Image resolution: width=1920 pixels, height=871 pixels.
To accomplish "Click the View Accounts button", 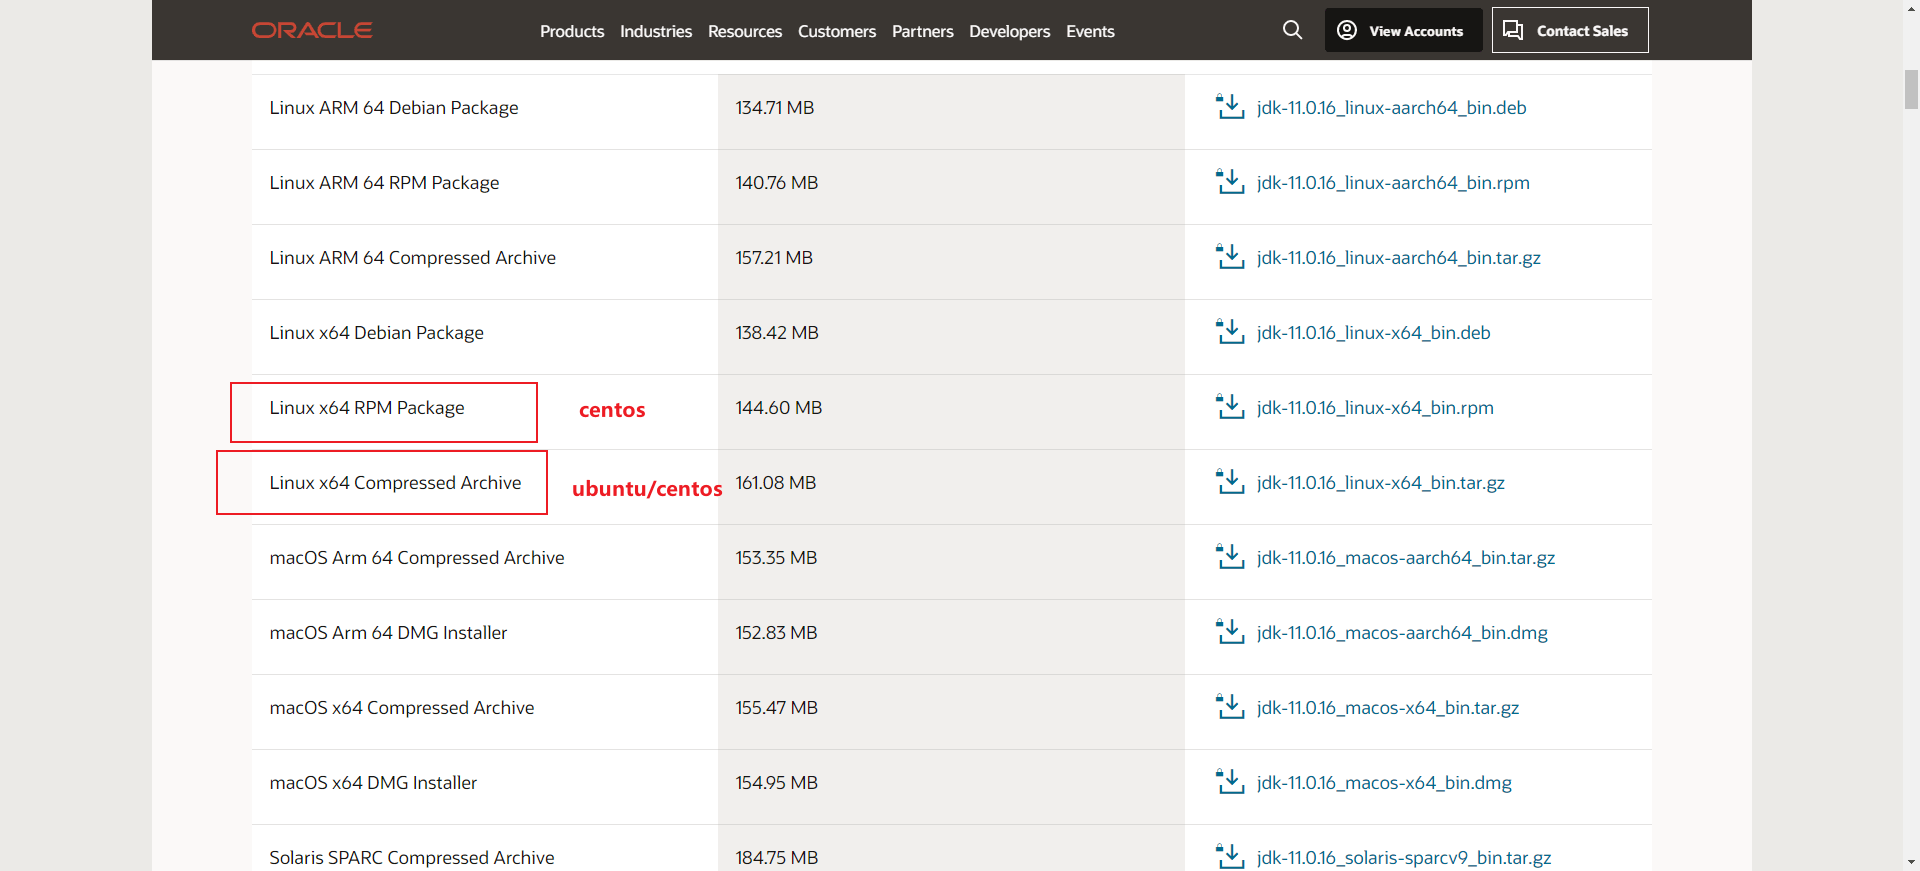I will (x=1403, y=30).
